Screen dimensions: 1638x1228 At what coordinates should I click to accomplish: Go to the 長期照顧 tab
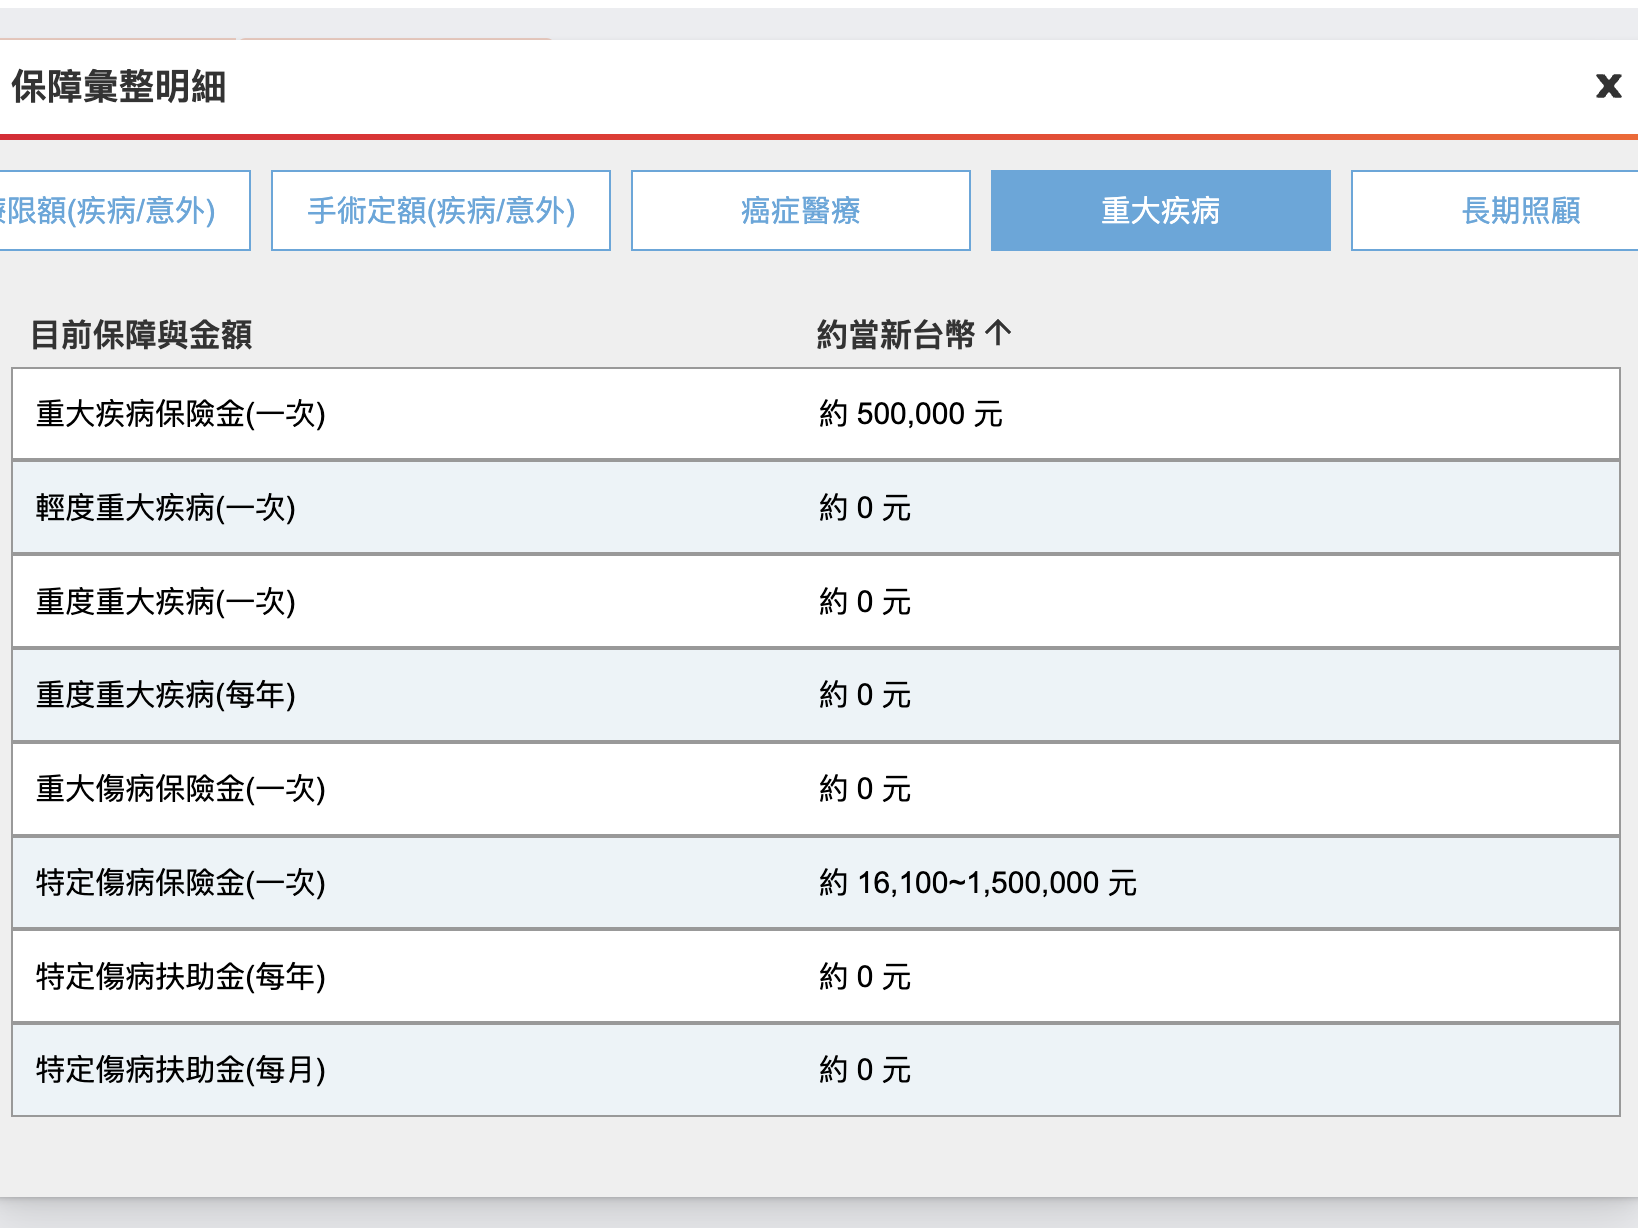[x=1520, y=211]
